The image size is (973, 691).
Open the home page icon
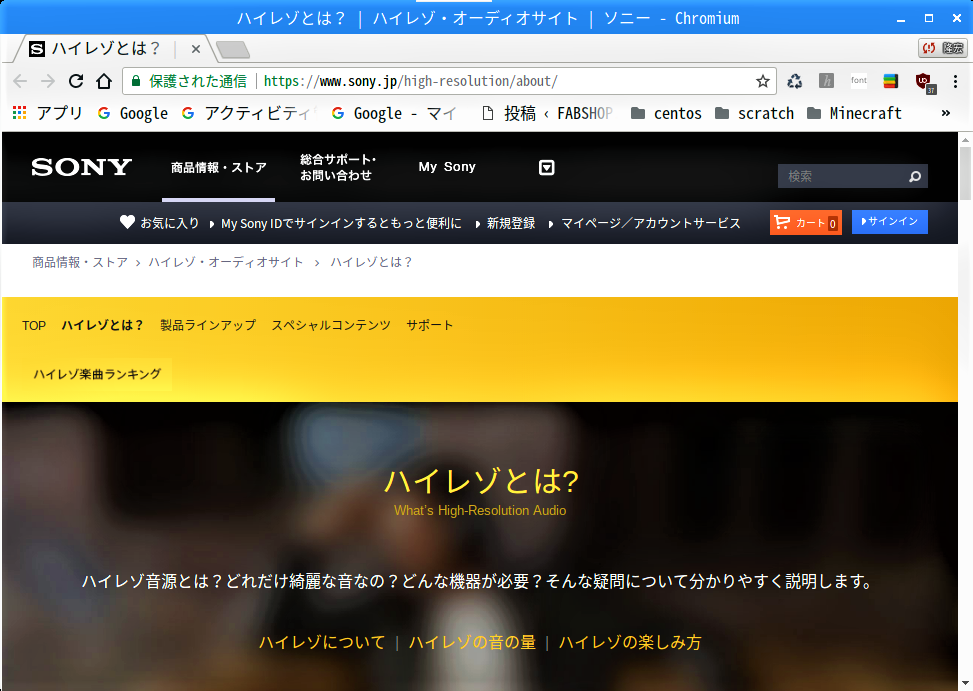coord(104,81)
